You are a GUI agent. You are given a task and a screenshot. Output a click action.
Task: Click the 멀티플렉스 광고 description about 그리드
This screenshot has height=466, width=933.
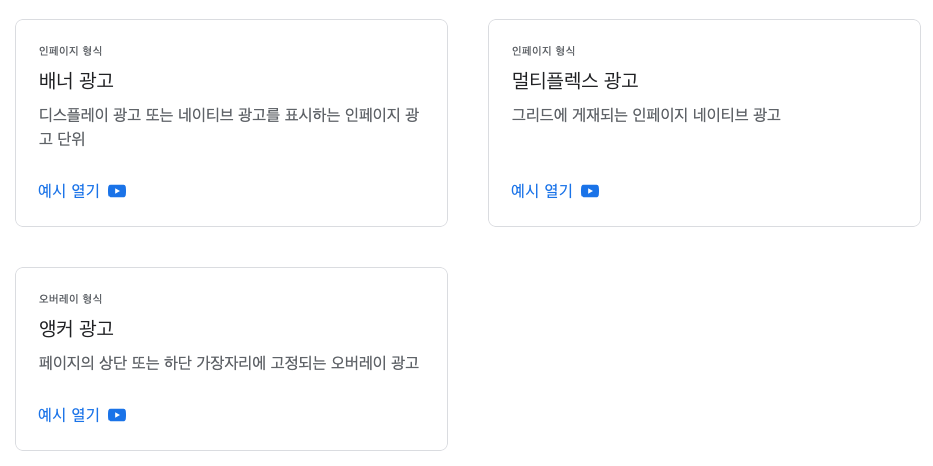tap(645, 115)
